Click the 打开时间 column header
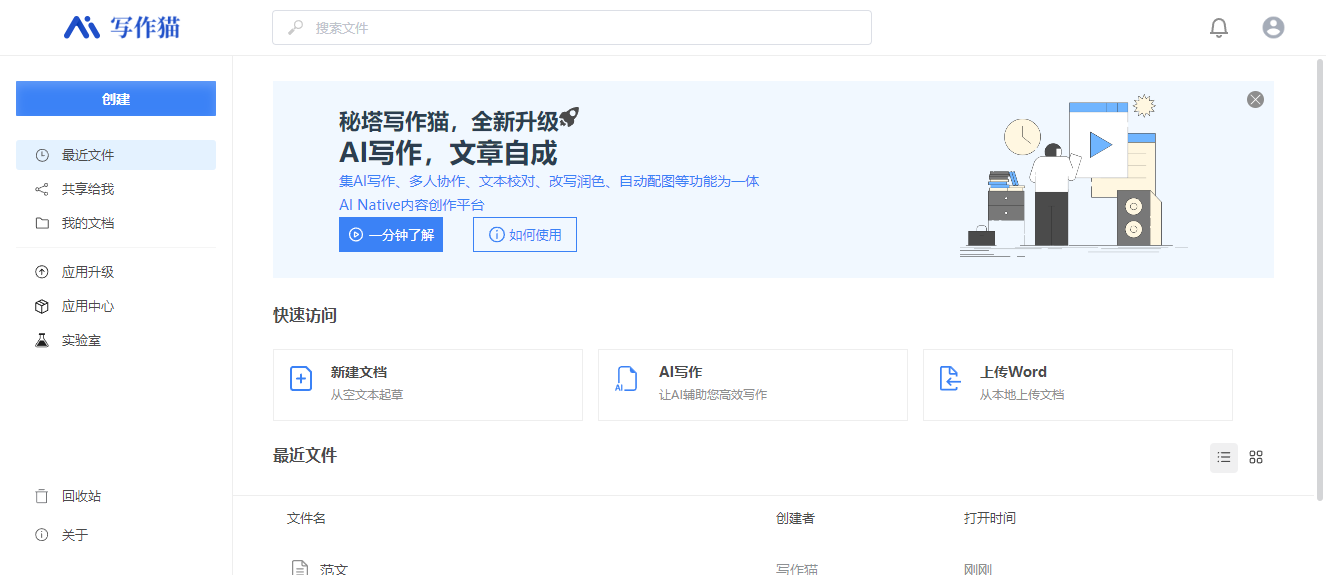This screenshot has width=1326, height=575. [x=990, y=518]
